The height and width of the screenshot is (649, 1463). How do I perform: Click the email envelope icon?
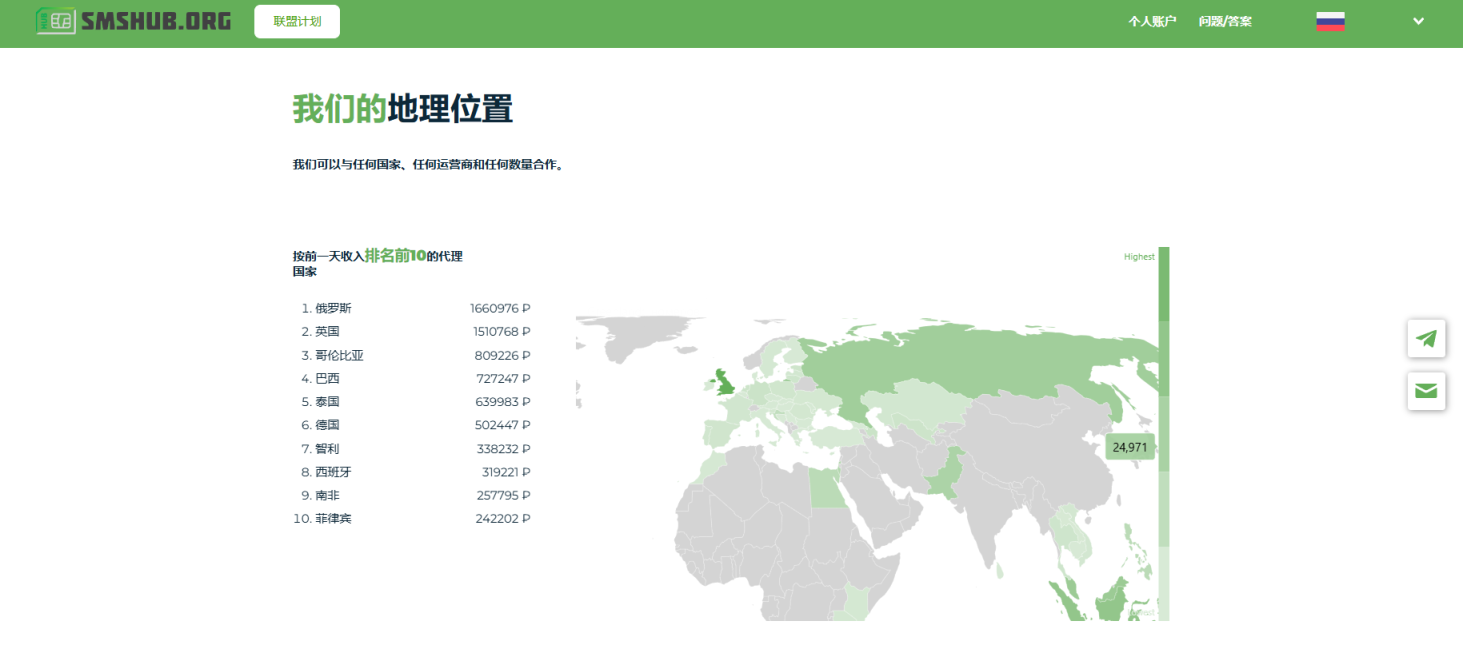click(1426, 391)
